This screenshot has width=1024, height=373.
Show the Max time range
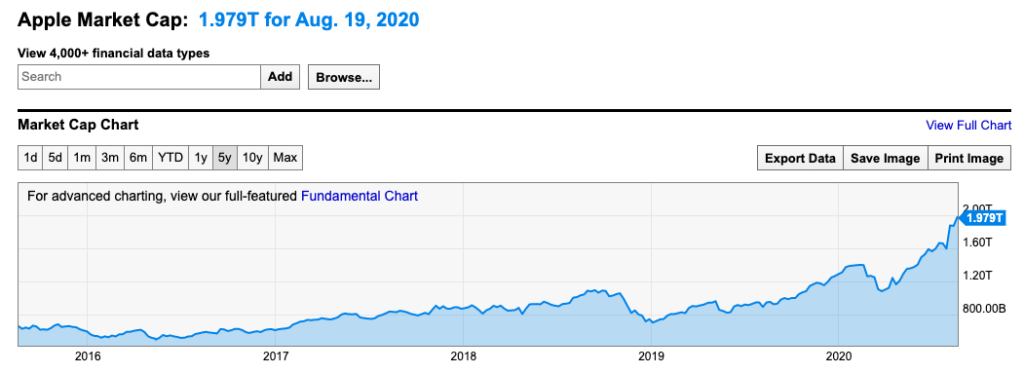pos(285,158)
